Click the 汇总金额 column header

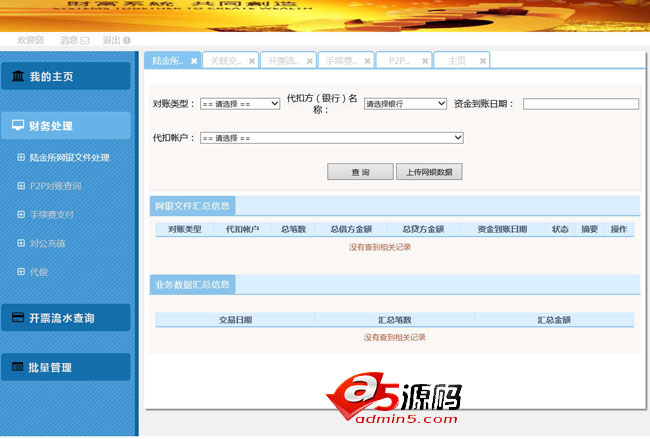554,320
